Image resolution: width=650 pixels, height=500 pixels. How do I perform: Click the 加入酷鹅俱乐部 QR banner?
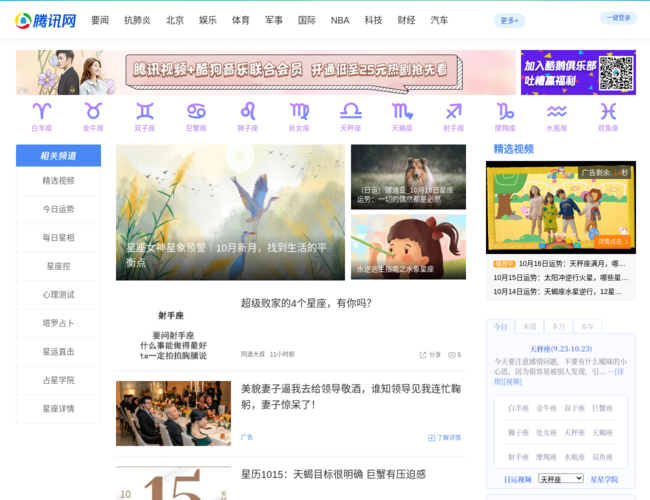(x=578, y=73)
